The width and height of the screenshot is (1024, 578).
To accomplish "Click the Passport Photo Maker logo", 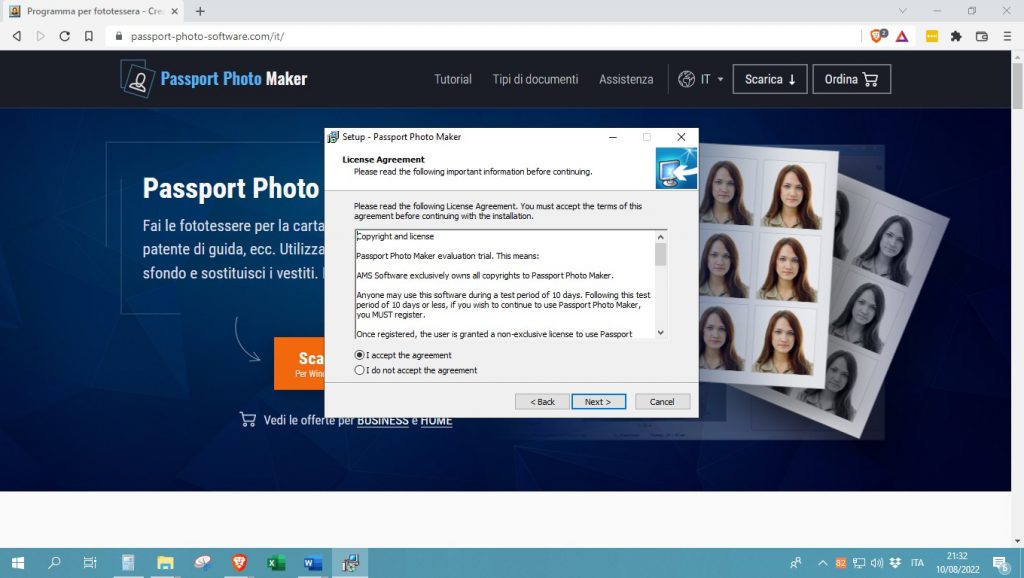I will (x=214, y=79).
